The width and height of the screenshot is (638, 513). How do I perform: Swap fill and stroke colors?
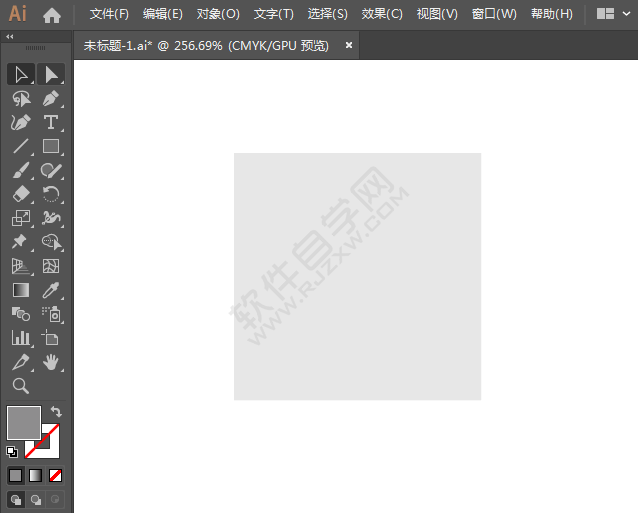click(56, 412)
